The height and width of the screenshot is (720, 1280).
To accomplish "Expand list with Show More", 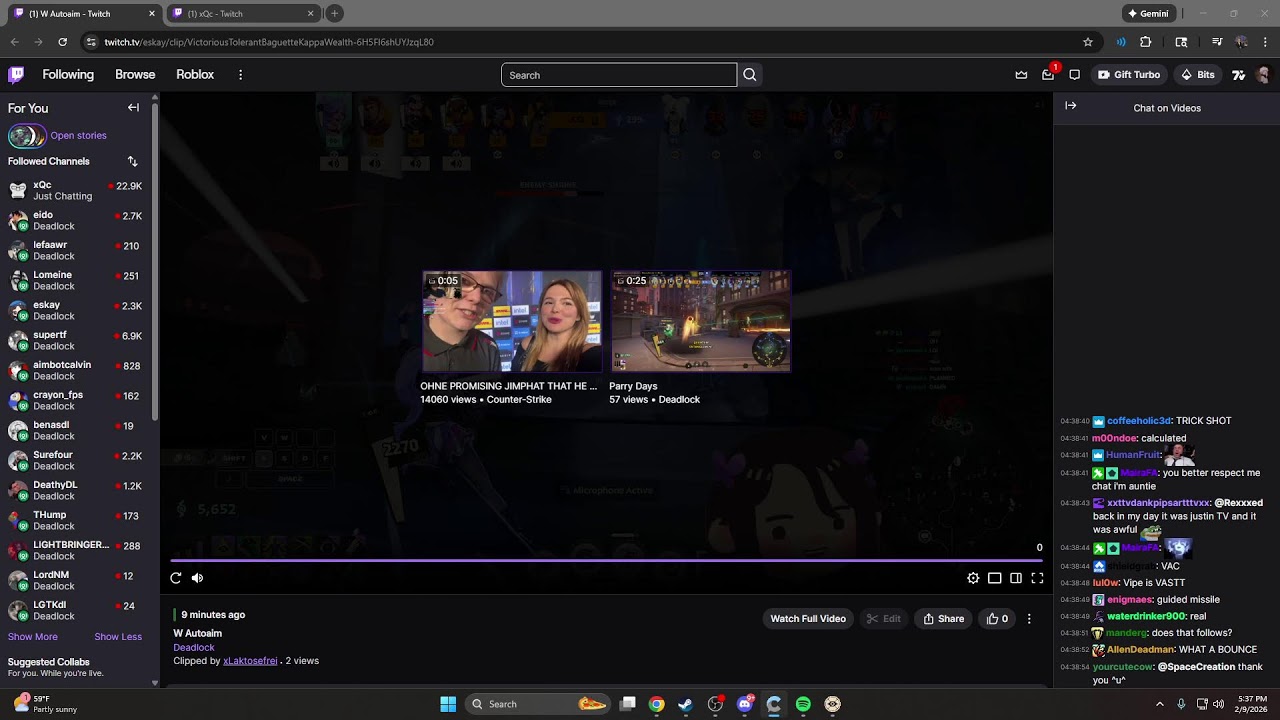I will click(33, 637).
